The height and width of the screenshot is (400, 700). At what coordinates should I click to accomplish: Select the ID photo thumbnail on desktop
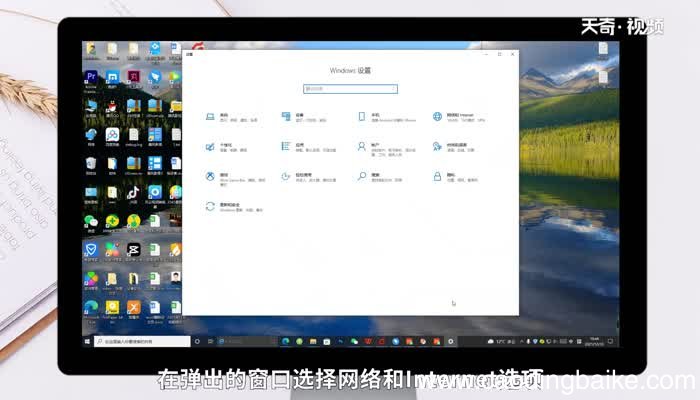click(x=175, y=280)
